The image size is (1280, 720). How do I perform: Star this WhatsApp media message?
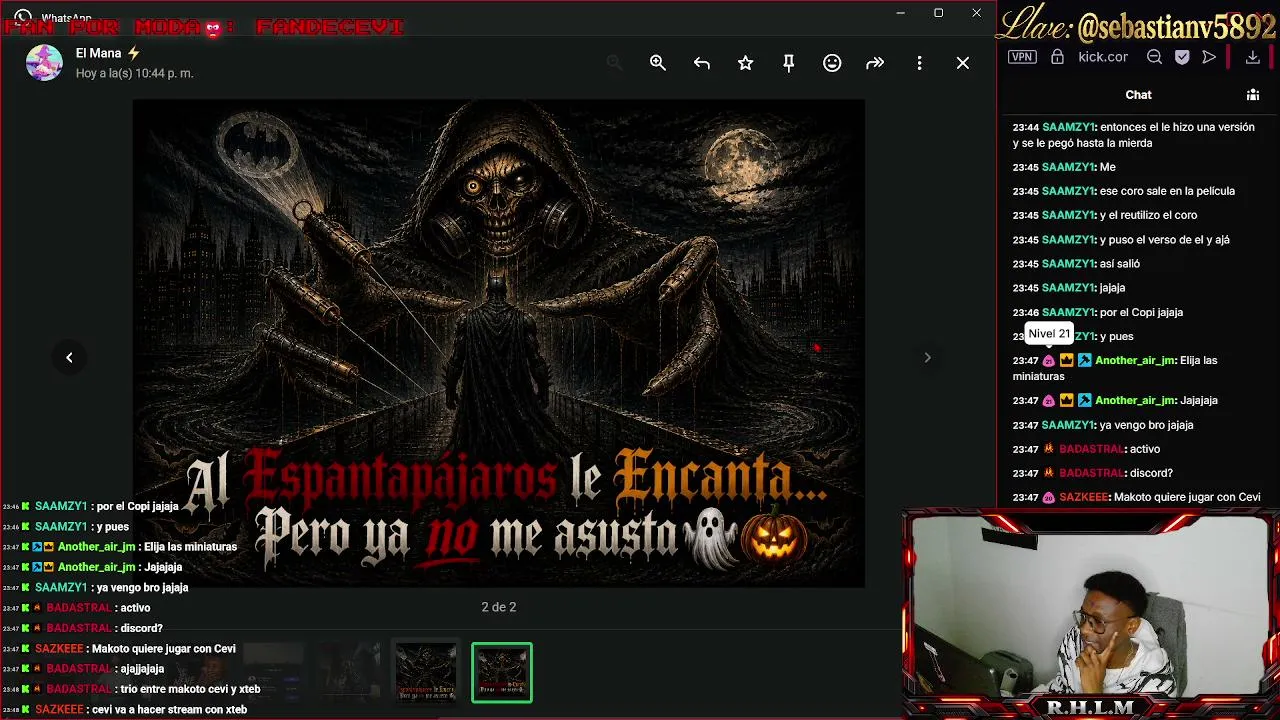pos(745,63)
